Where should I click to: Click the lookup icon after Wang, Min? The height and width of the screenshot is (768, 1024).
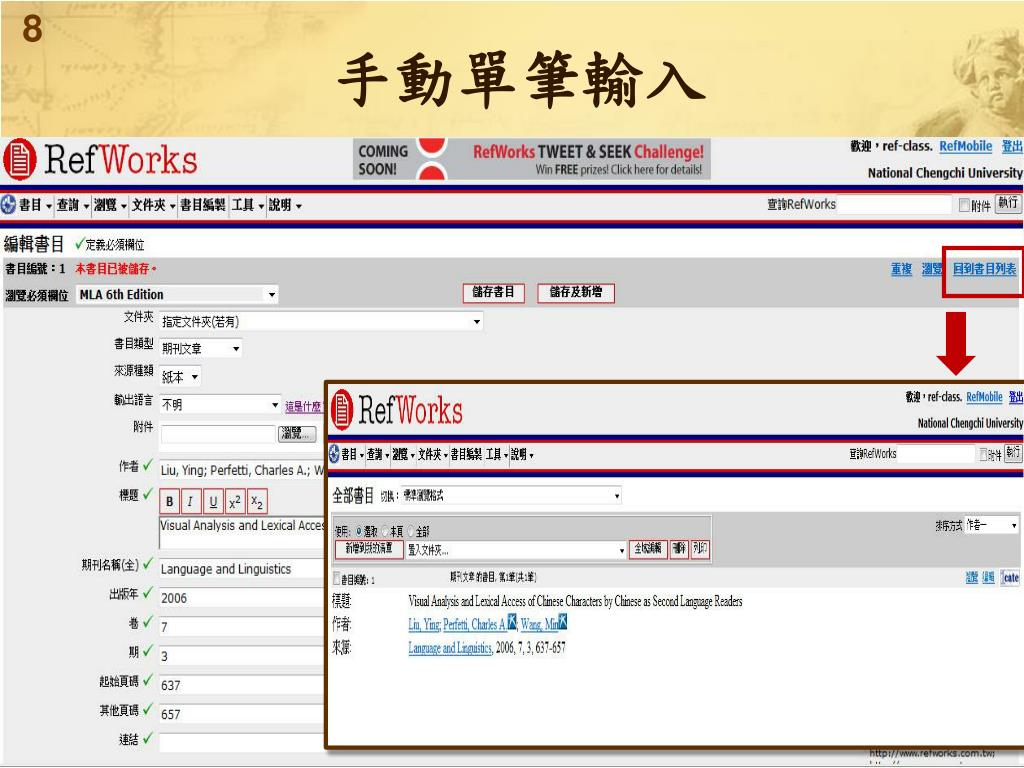pyautogui.click(x=562, y=621)
